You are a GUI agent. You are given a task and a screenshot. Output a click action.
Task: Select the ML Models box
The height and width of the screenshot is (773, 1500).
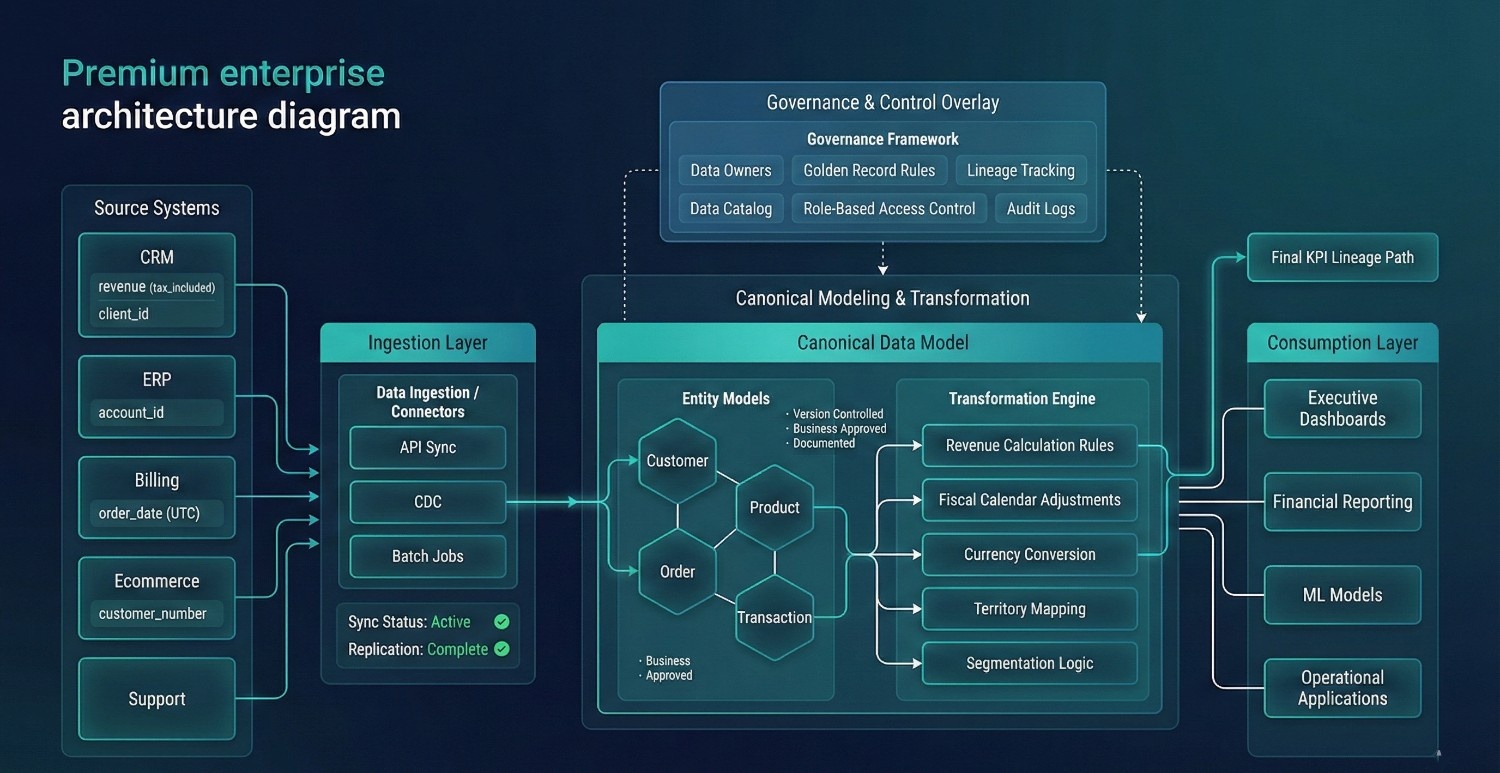coord(1342,595)
